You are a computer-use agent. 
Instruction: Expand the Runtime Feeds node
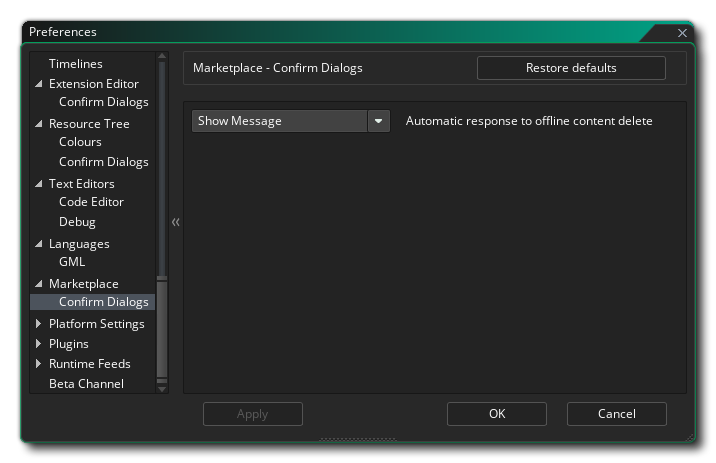[38, 364]
